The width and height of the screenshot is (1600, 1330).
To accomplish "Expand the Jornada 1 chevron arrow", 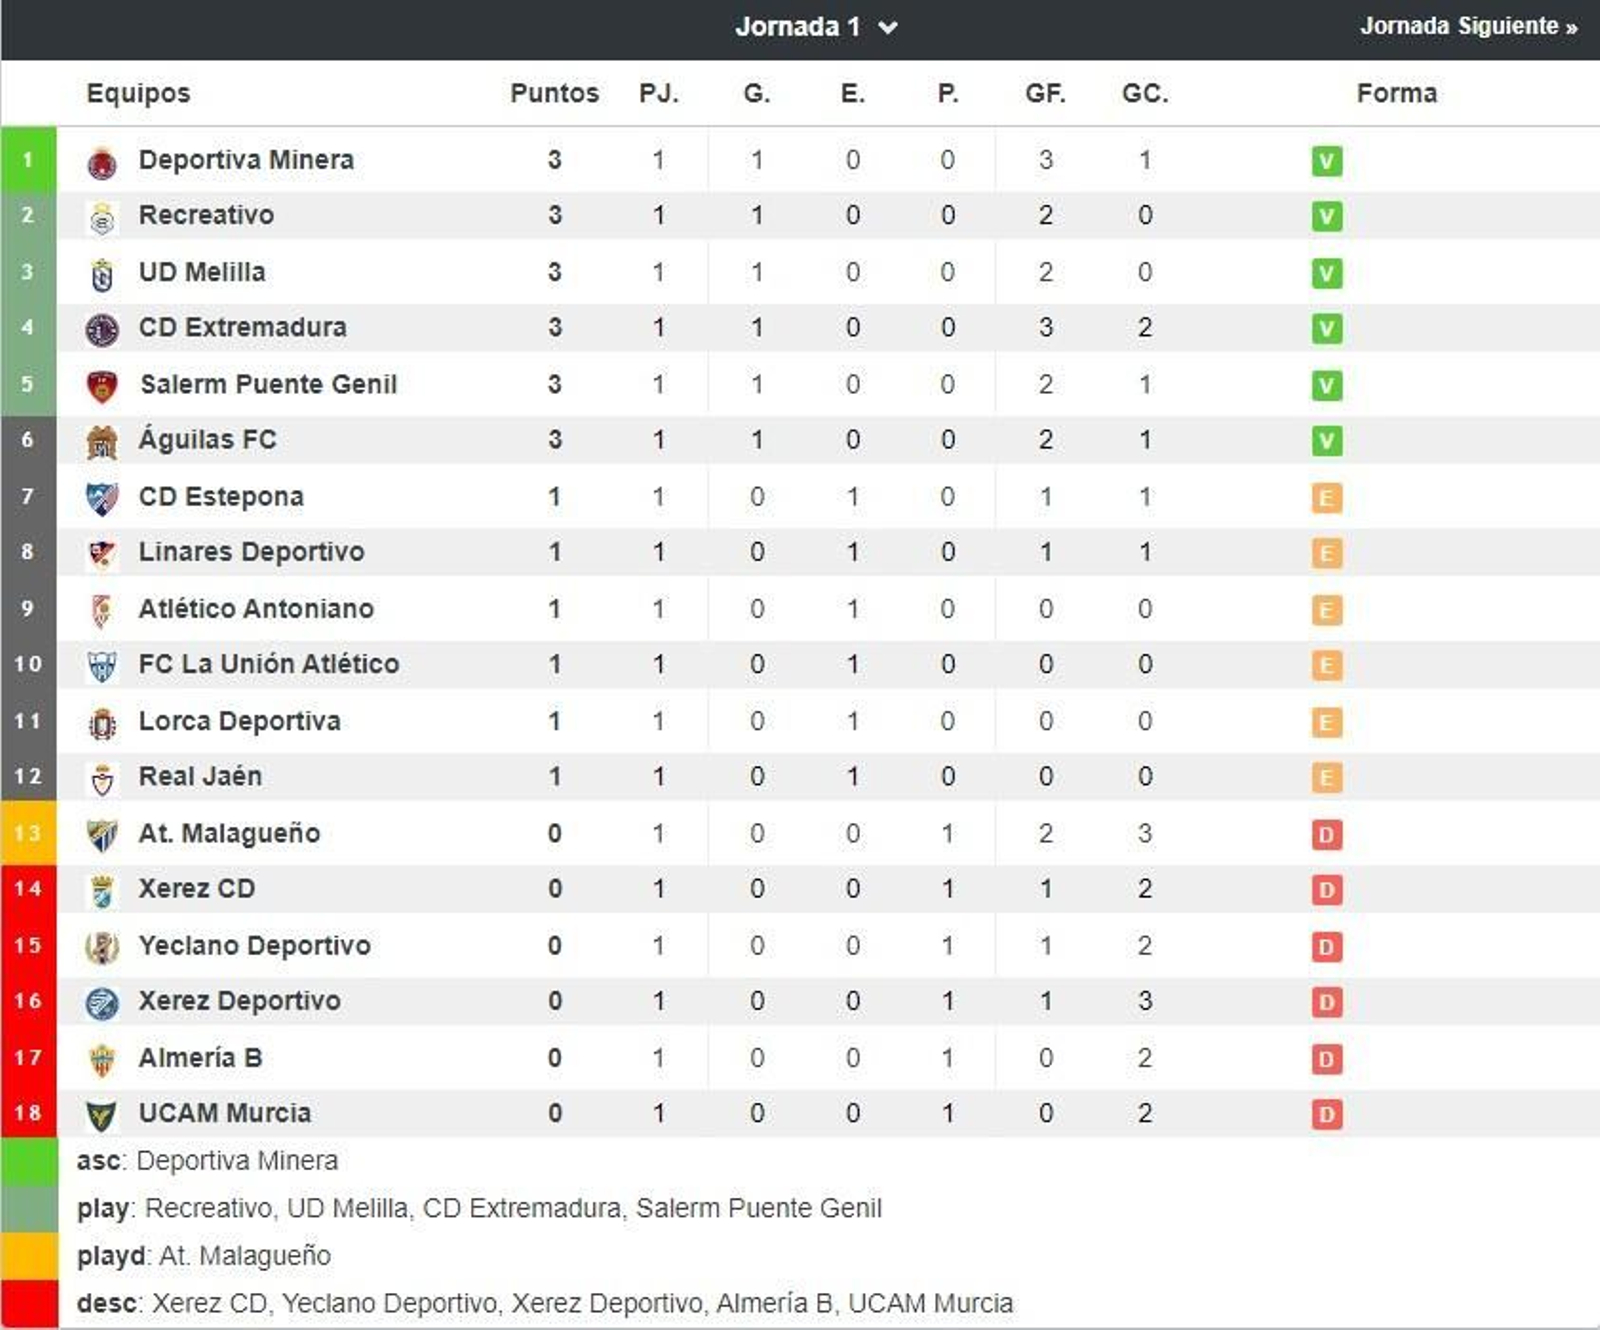I will coord(889,29).
